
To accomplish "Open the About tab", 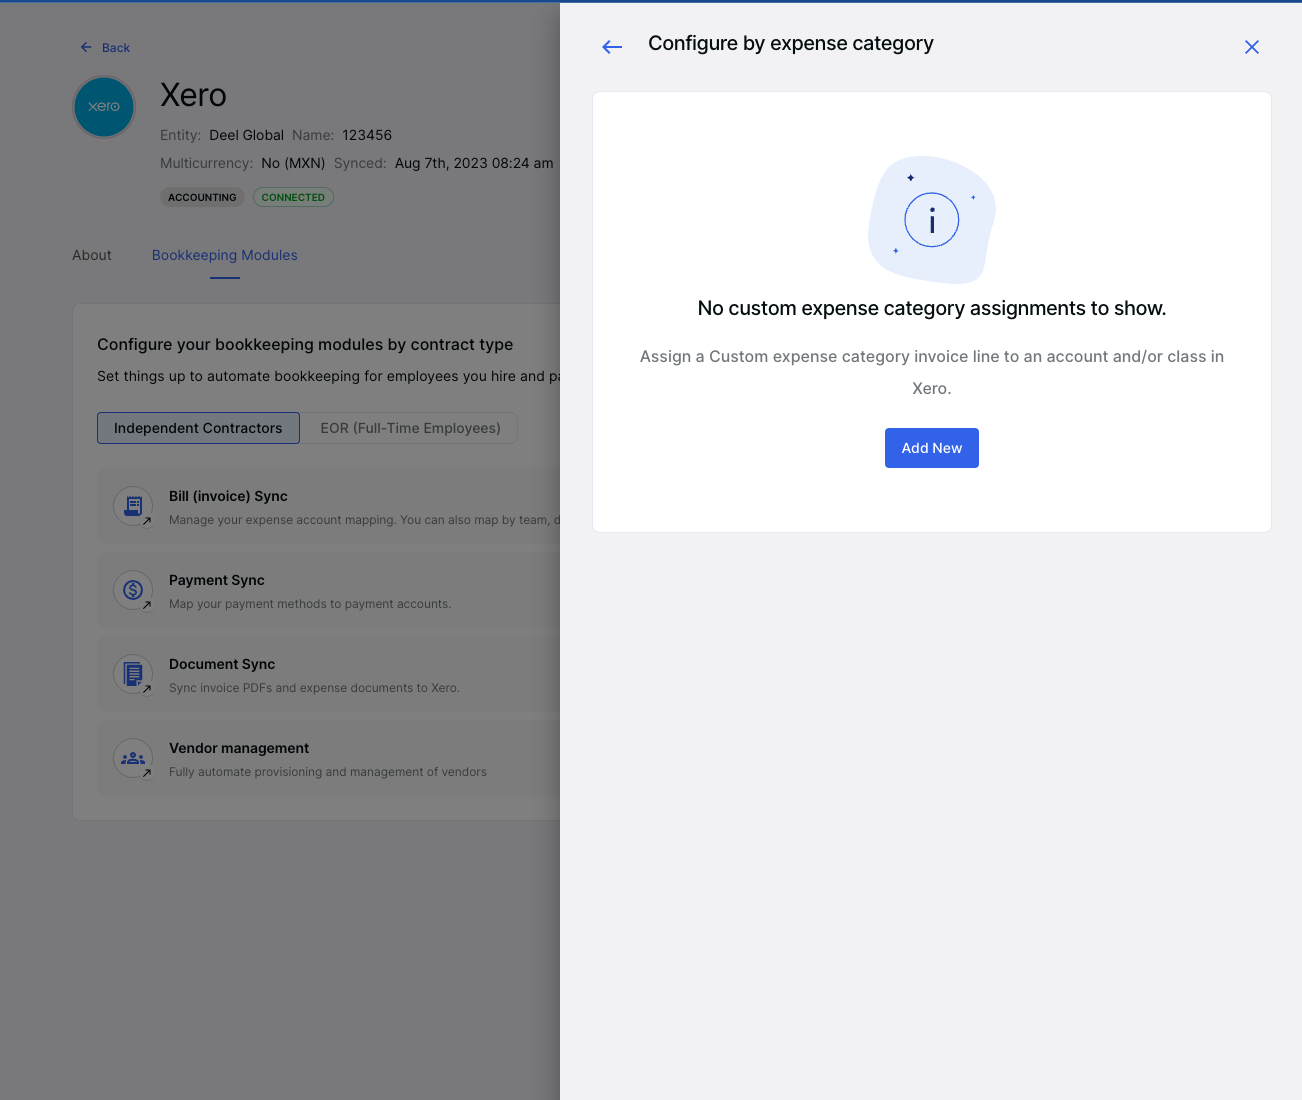I will click(92, 255).
